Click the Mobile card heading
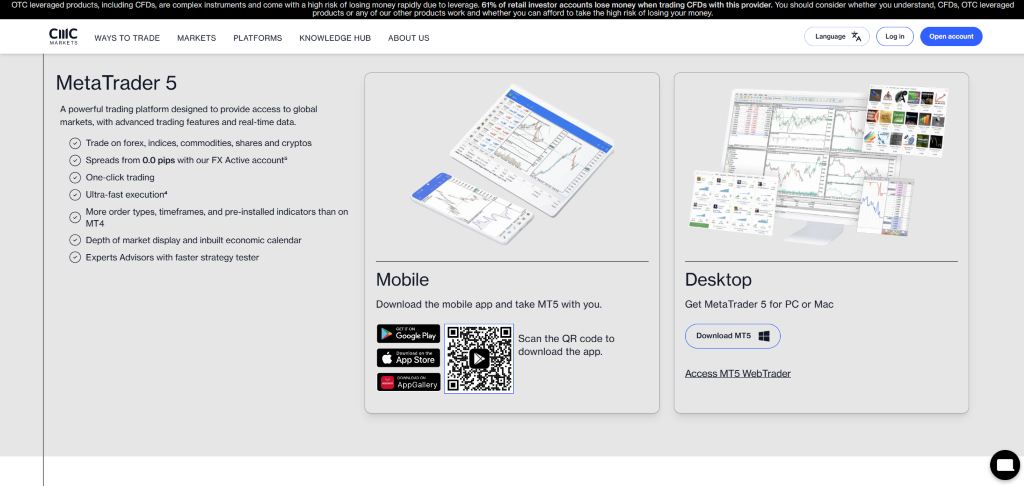The height and width of the screenshot is (486, 1024). (x=402, y=280)
